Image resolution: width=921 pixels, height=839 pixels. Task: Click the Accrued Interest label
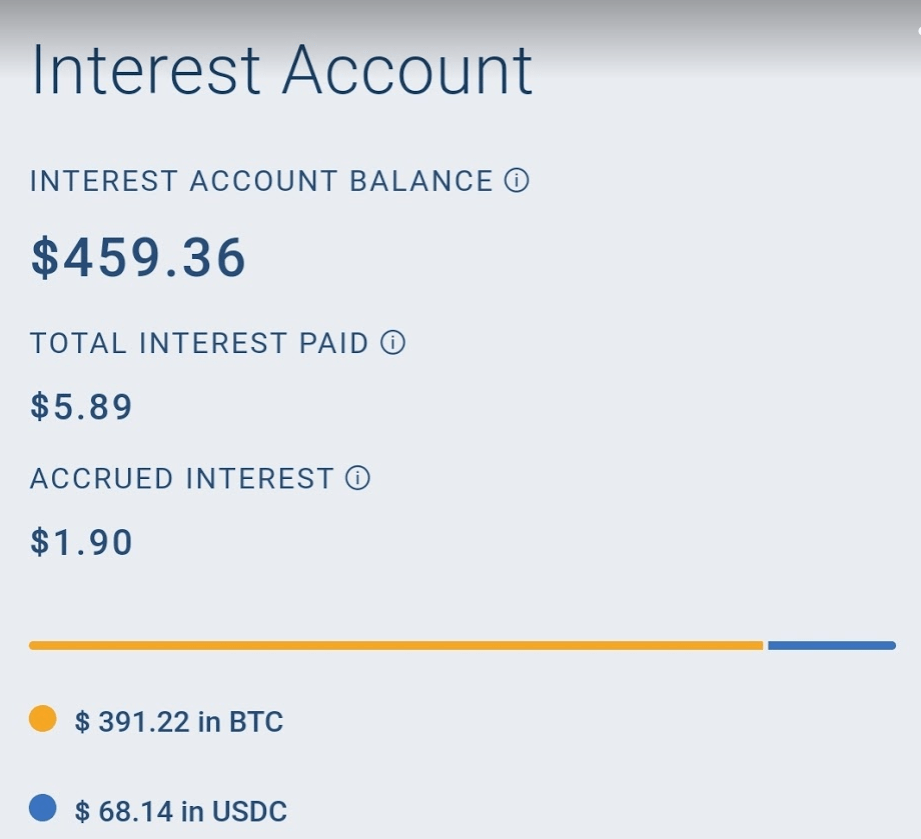pyautogui.click(x=181, y=478)
